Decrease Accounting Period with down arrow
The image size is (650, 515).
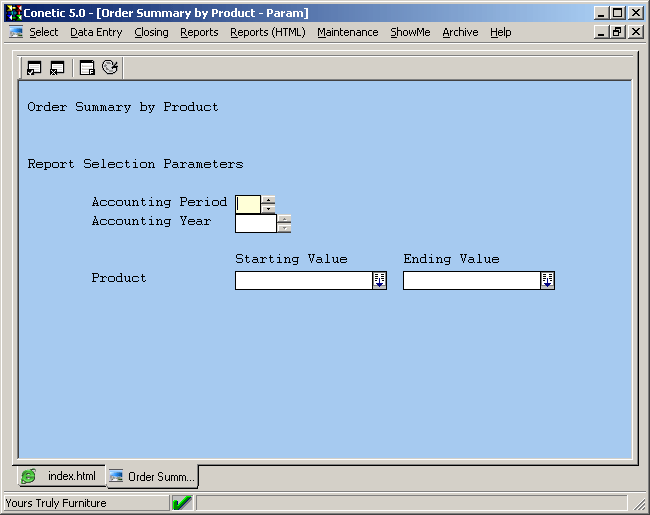tap(268, 208)
